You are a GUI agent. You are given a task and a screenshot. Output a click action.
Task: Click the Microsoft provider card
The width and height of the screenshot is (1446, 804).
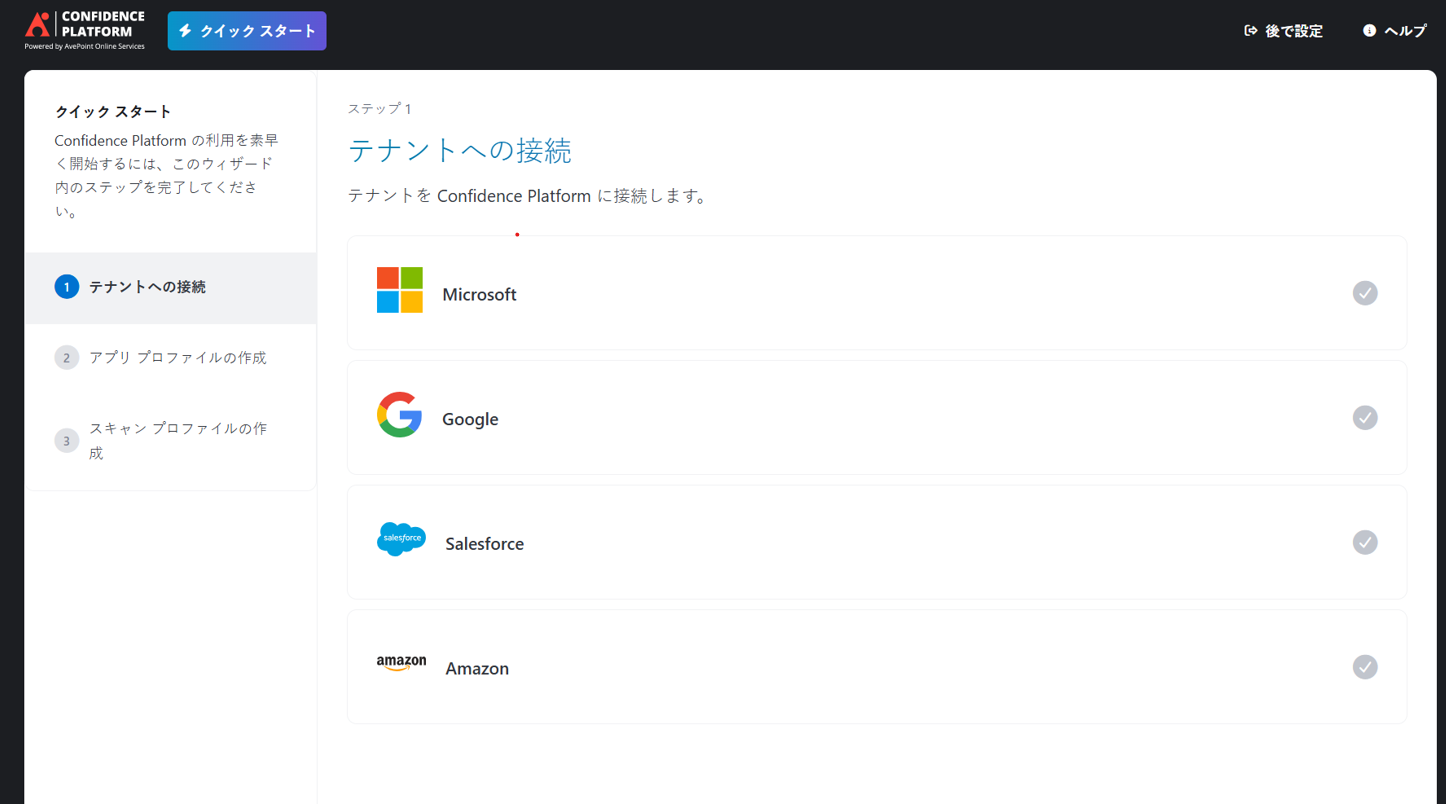(x=877, y=292)
